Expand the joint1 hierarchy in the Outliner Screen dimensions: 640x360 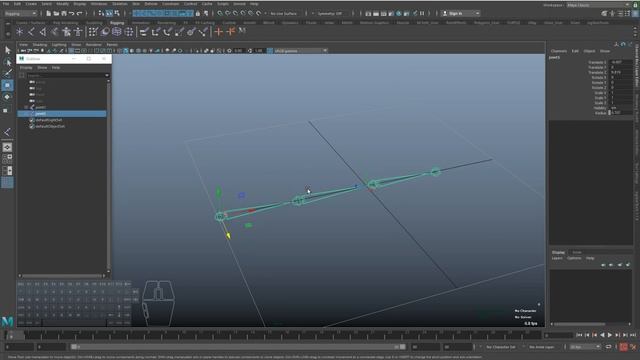pos(27,107)
